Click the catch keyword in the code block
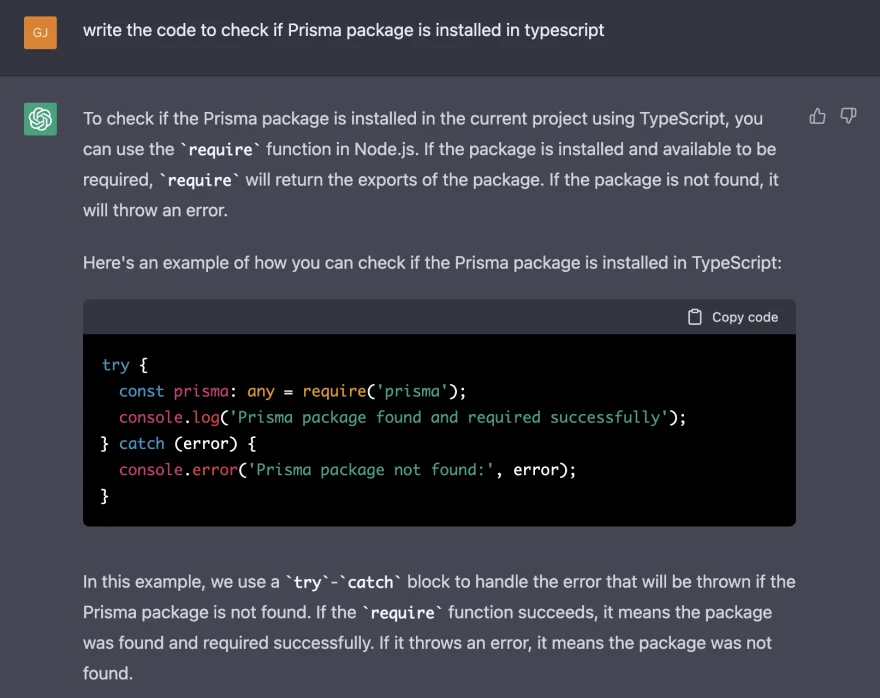 coord(141,443)
